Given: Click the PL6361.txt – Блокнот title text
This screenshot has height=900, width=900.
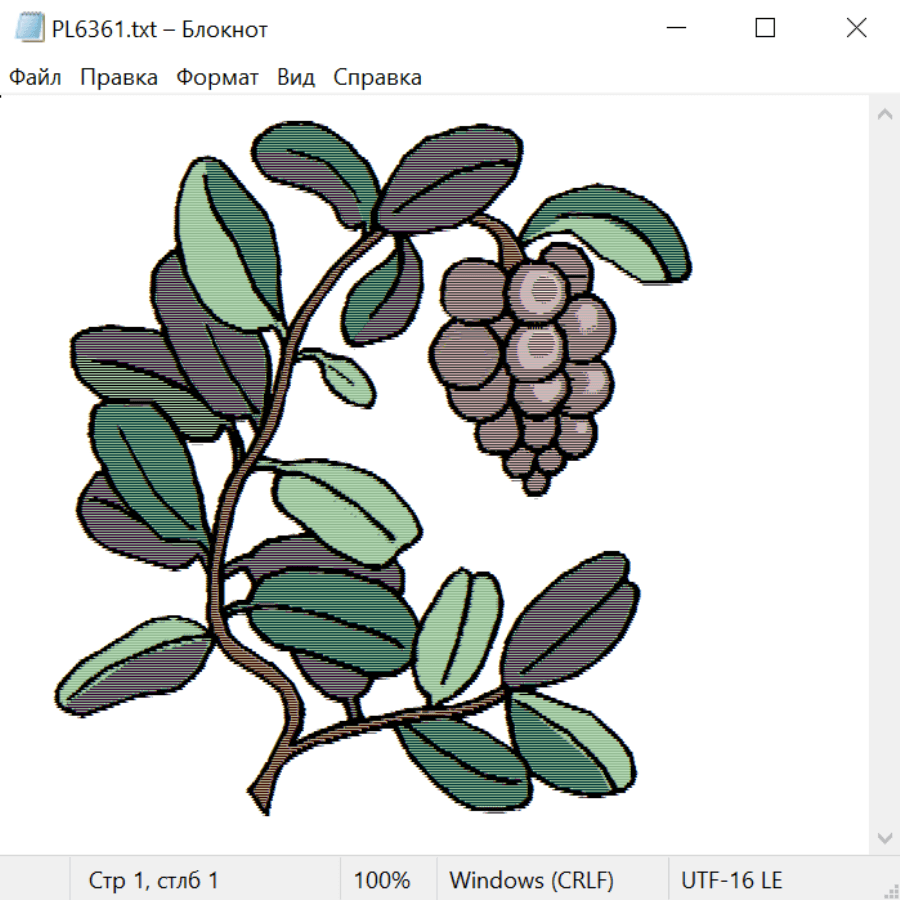Looking at the screenshot, I should (160, 29).
